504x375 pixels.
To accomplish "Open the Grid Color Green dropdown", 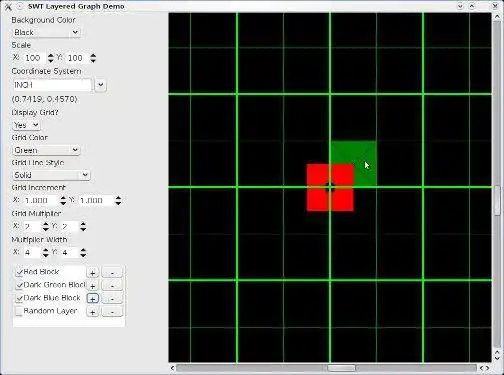I will (x=46, y=150).
